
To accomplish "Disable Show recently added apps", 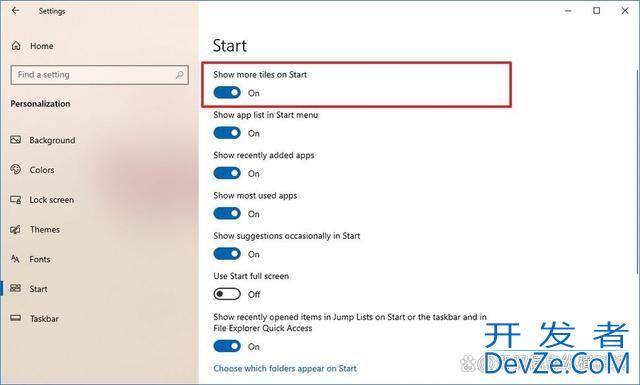I will point(227,174).
